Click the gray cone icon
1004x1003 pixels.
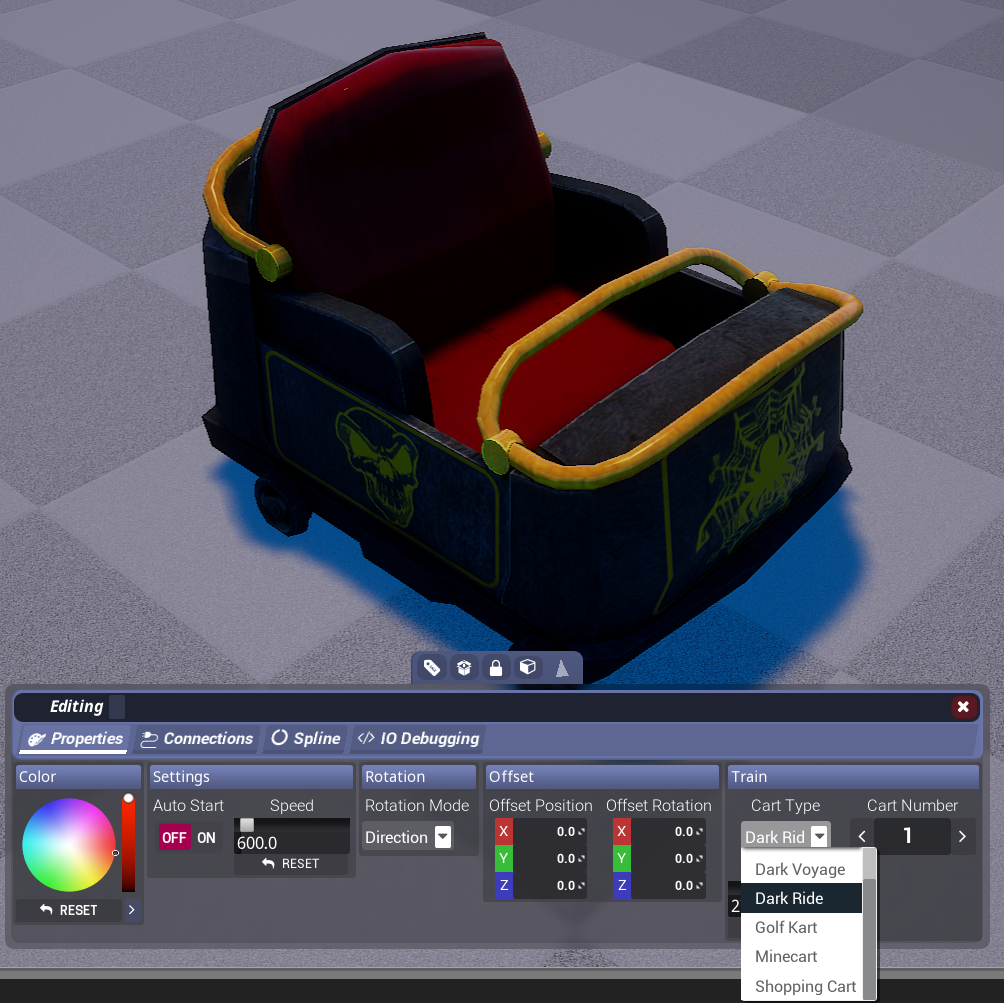click(x=562, y=669)
